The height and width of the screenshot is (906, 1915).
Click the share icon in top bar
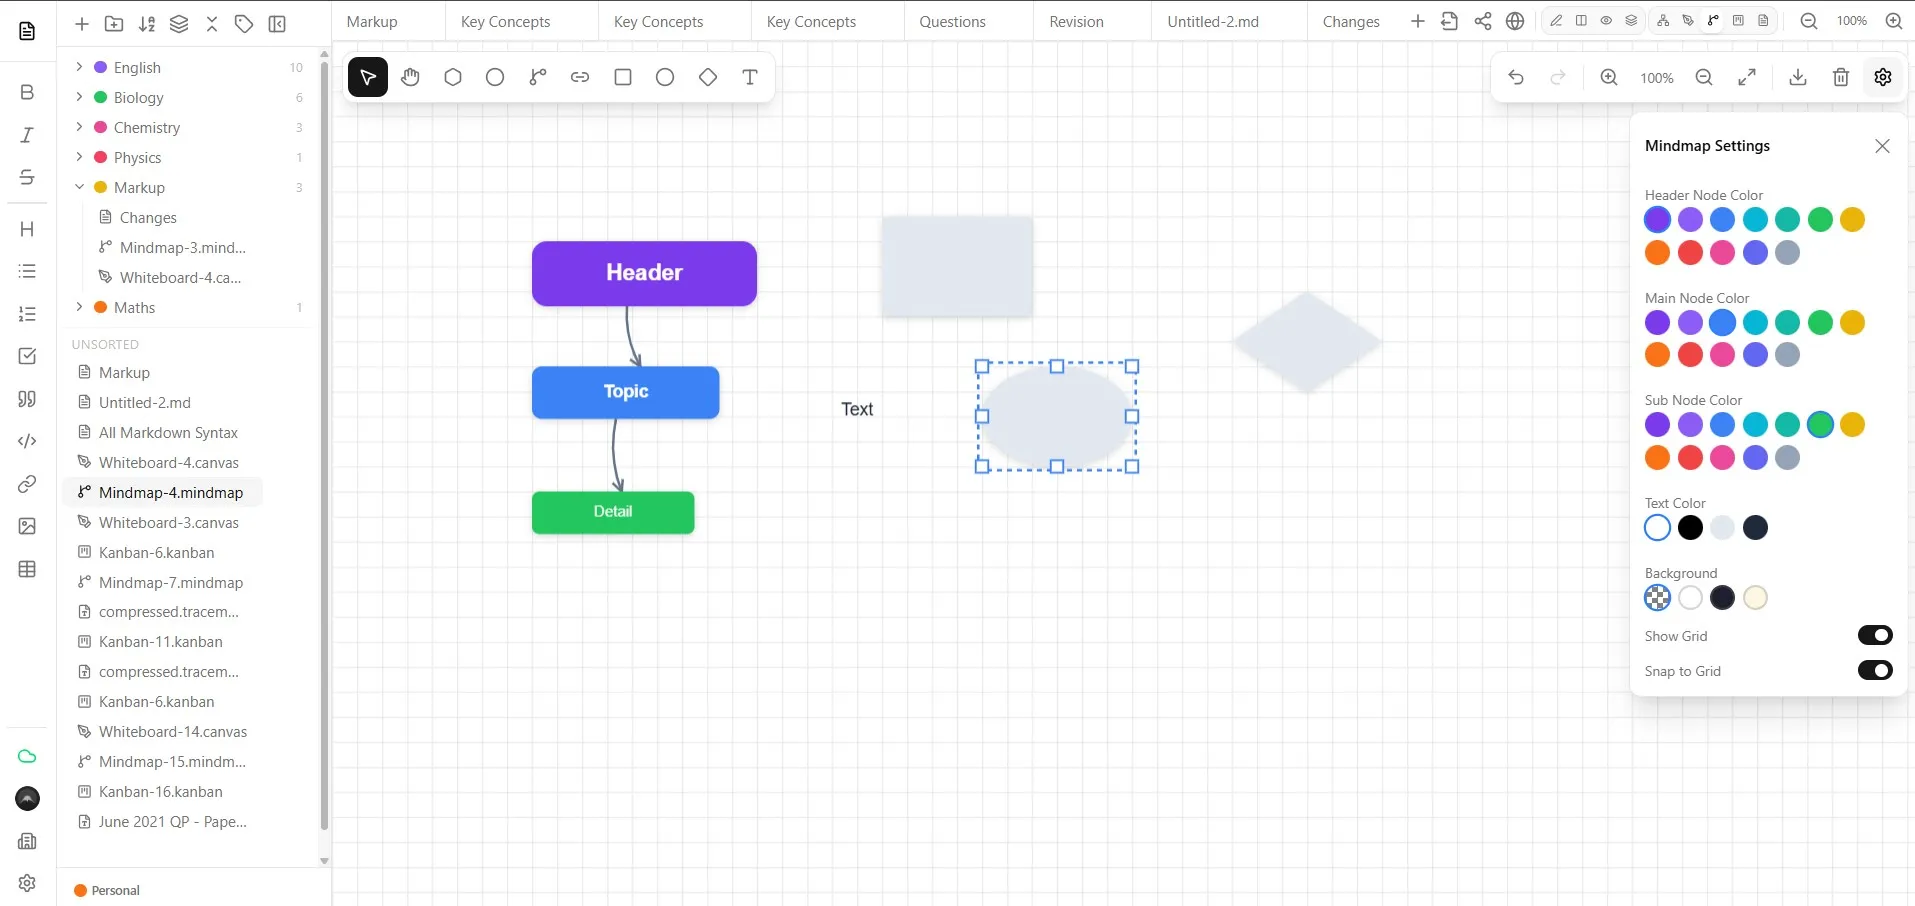[1483, 21]
